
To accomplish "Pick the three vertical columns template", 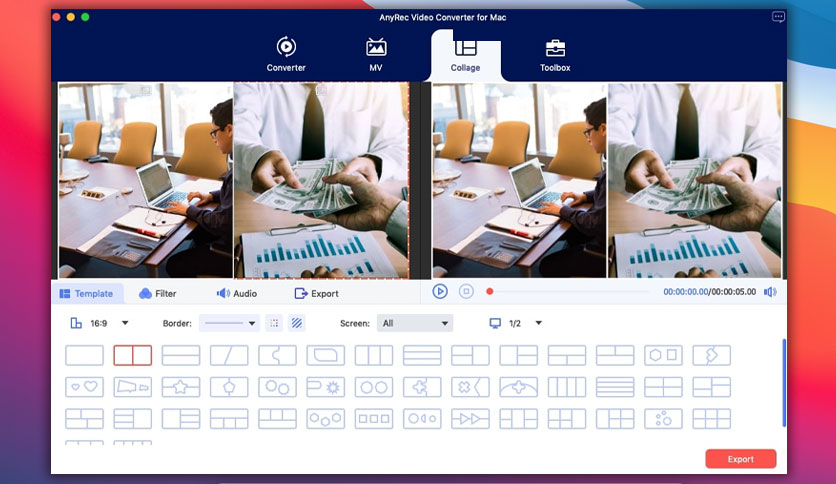I will click(374, 356).
